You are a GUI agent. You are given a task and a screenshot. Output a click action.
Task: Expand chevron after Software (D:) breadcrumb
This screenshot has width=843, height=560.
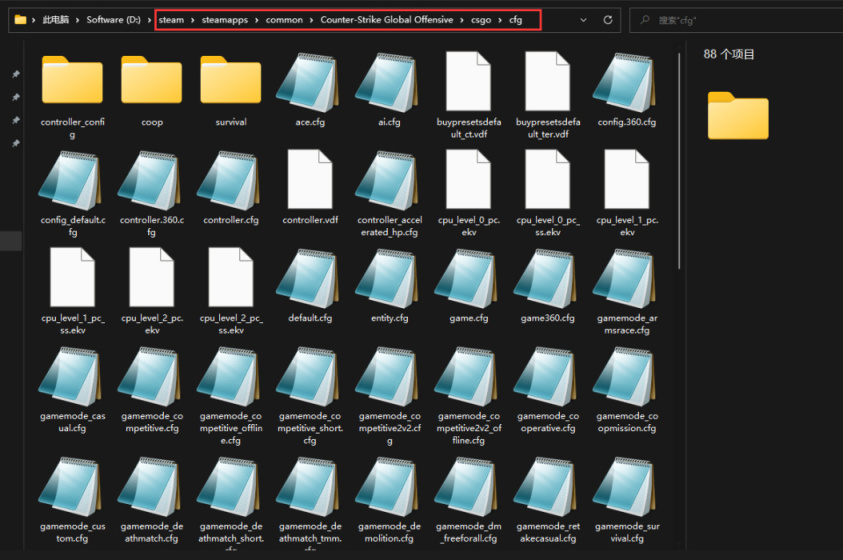click(149, 20)
